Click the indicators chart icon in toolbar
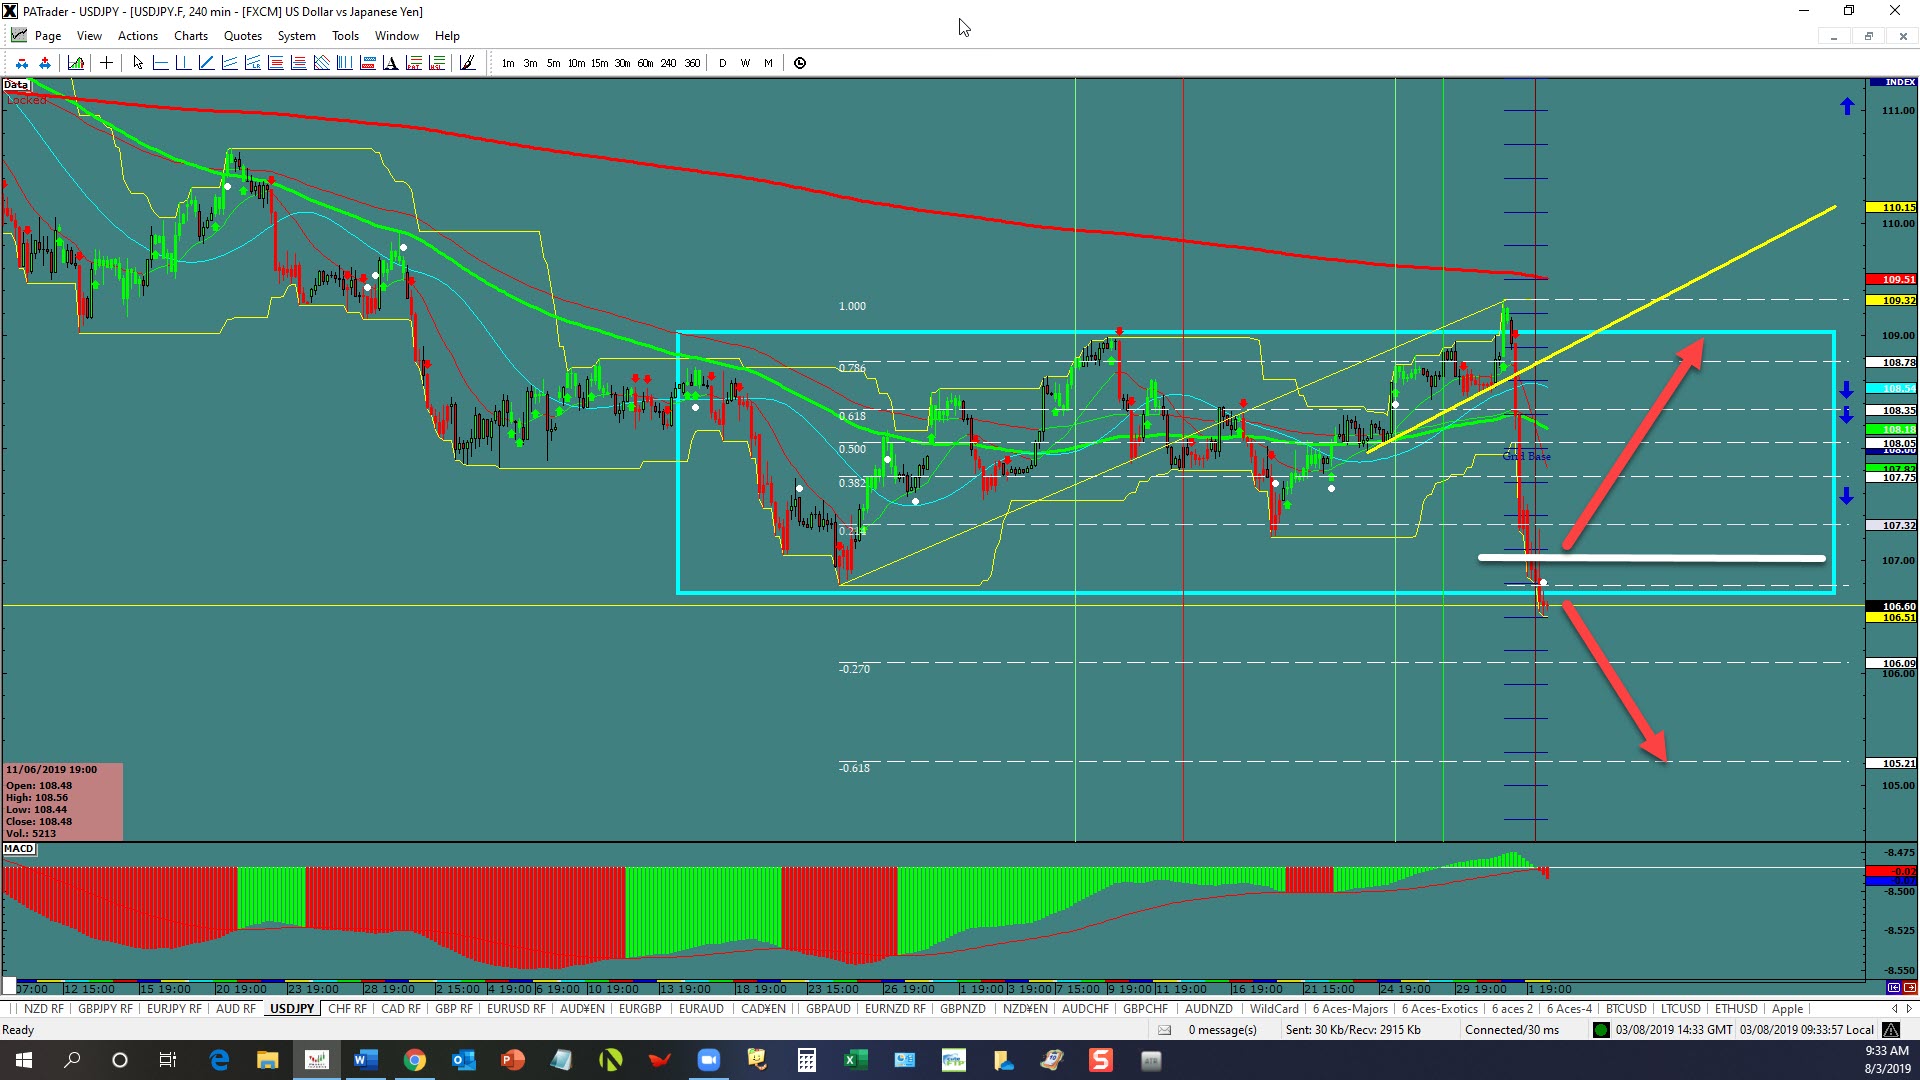 tap(76, 63)
